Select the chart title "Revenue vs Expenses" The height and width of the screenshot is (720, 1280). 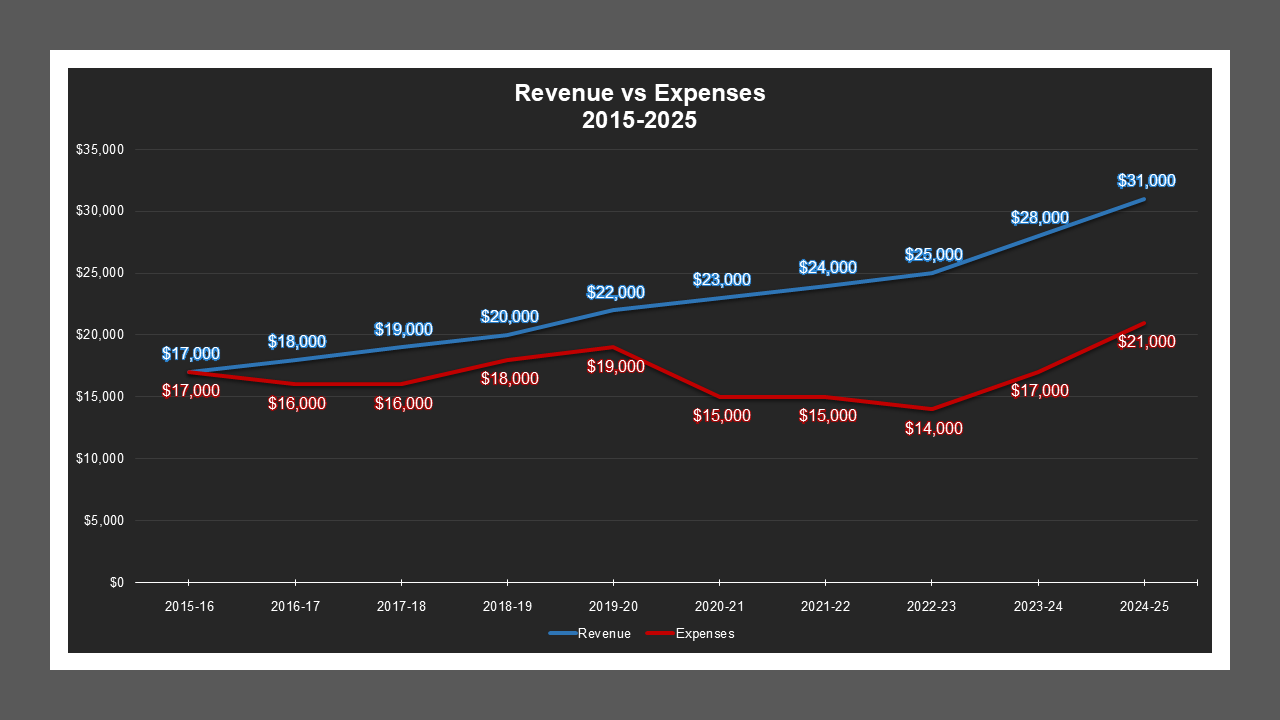pyautogui.click(x=639, y=93)
